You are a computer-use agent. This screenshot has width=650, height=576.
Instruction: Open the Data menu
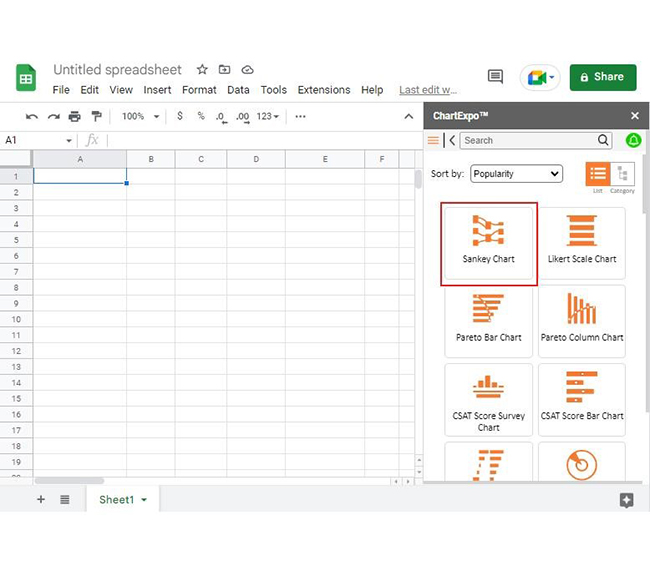pos(238,90)
